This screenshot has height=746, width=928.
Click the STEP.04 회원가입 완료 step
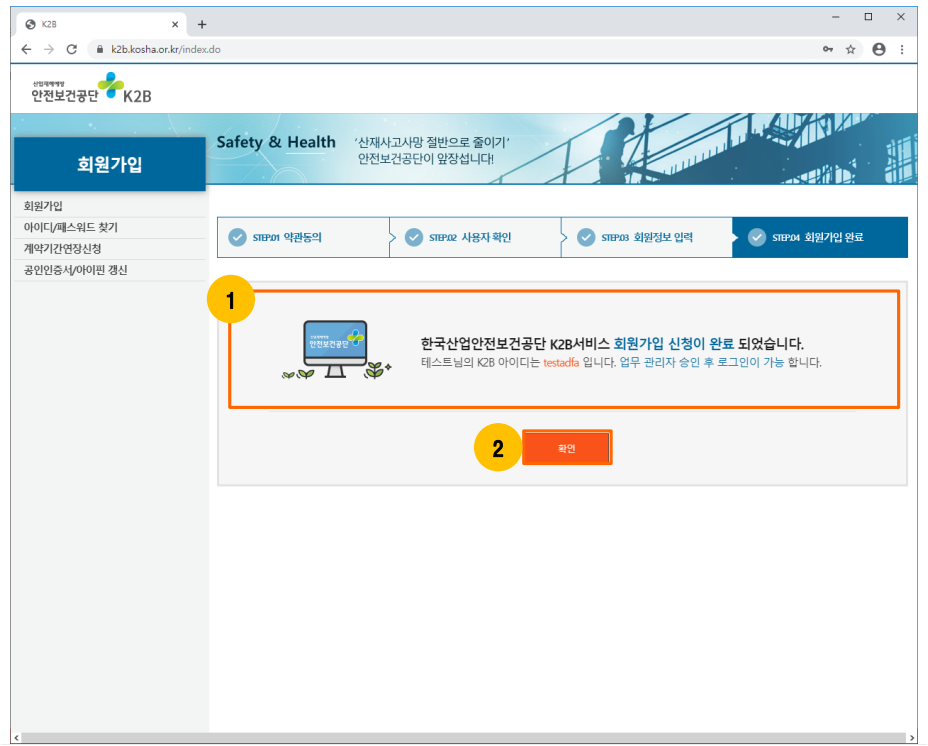(820, 237)
